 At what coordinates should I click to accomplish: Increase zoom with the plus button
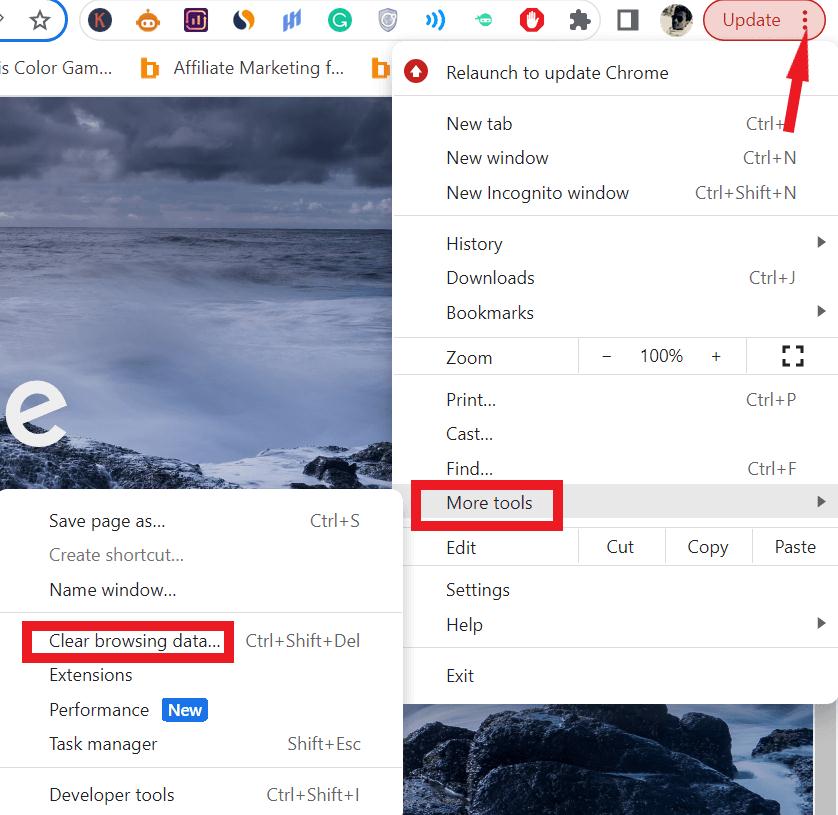(x=716, y=356)
